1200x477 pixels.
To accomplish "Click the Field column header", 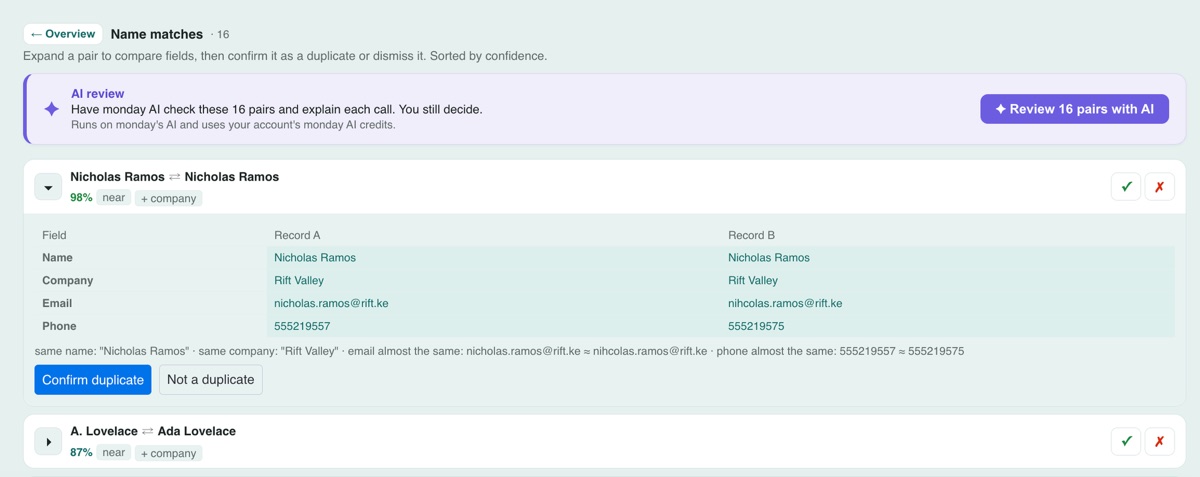I will click(x=54, y=235).
